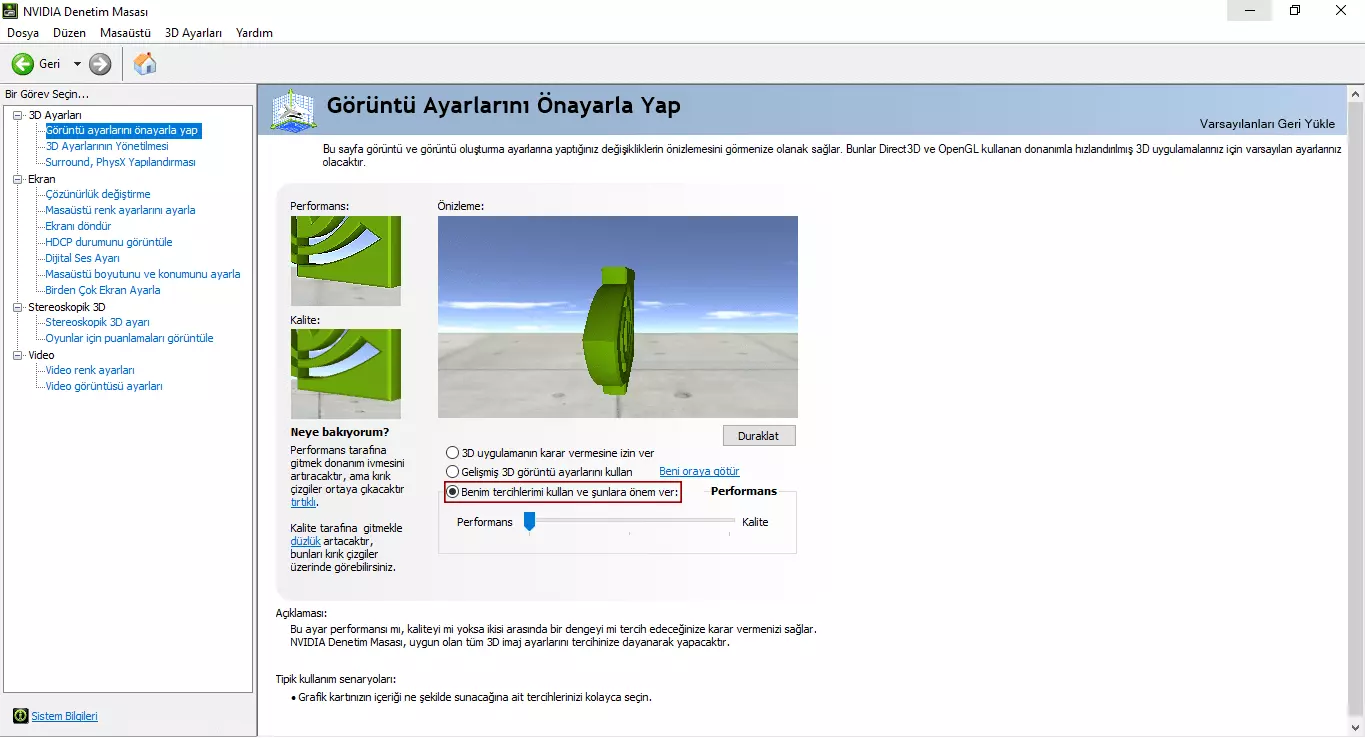The height and width of the screenshot is (738, 1365).
Task: Click the 'Açıklaması:' label
Action: [x=301, y=613]
